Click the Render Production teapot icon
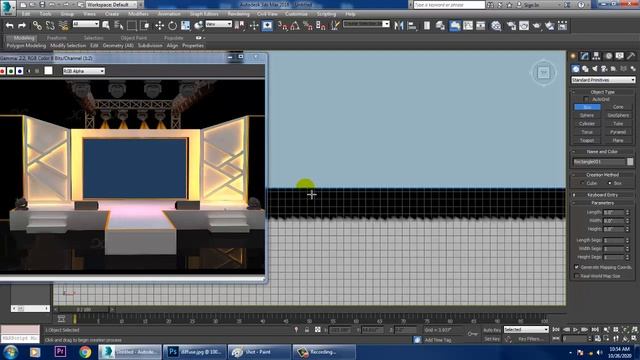 click(537, 26)
